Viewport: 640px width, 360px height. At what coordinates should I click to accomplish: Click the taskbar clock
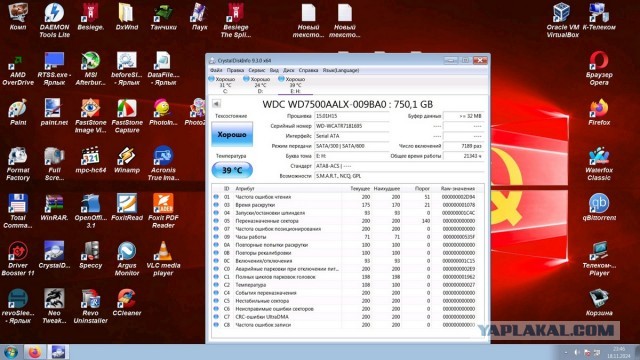[x=619, y=352]
